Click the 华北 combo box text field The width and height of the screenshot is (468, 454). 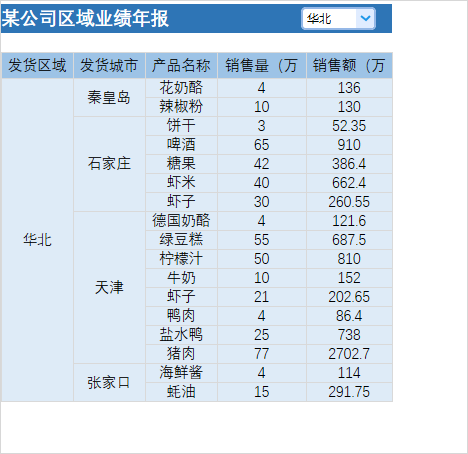(x=330, y=18)
